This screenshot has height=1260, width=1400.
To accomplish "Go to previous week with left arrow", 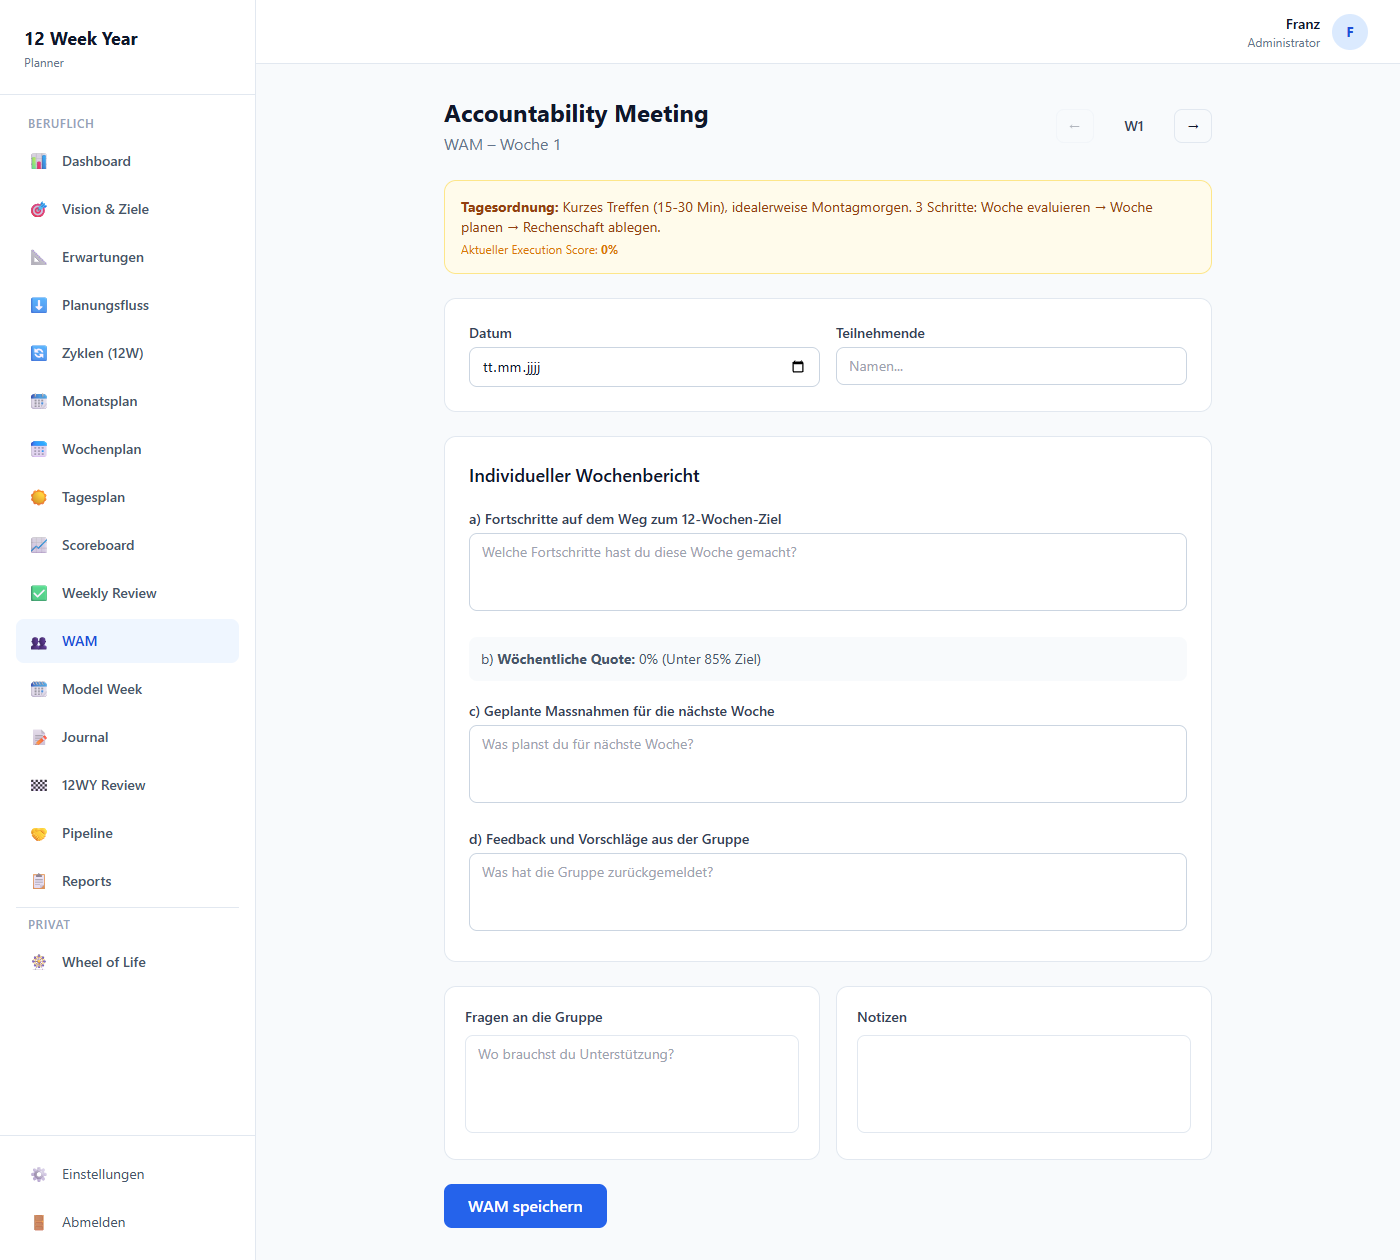I will coord(1074,126).
